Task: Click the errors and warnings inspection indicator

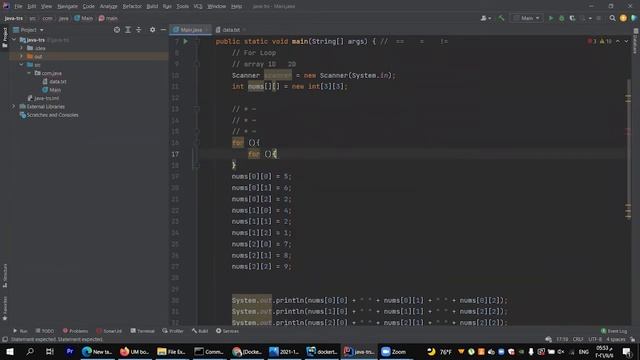Action: click(600, 41)
